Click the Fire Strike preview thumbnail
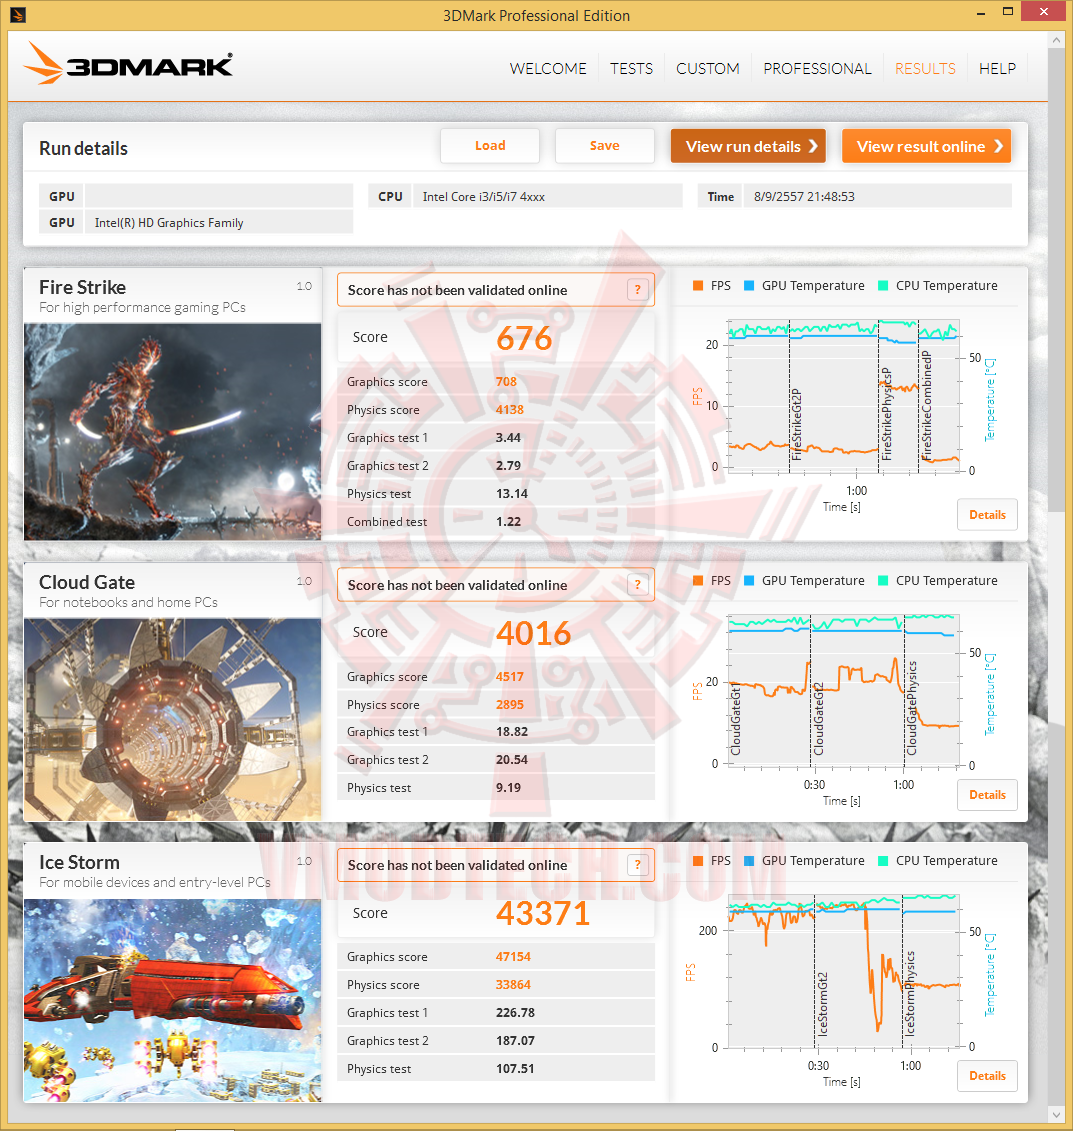The image size is (1073, 1131). coord(172,431)
